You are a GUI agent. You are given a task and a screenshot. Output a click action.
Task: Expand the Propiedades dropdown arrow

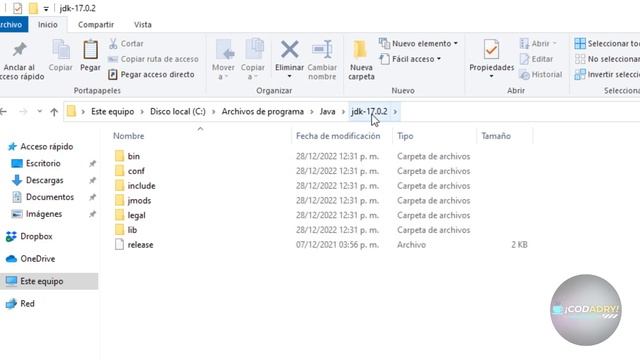click(x=491, y=76)
